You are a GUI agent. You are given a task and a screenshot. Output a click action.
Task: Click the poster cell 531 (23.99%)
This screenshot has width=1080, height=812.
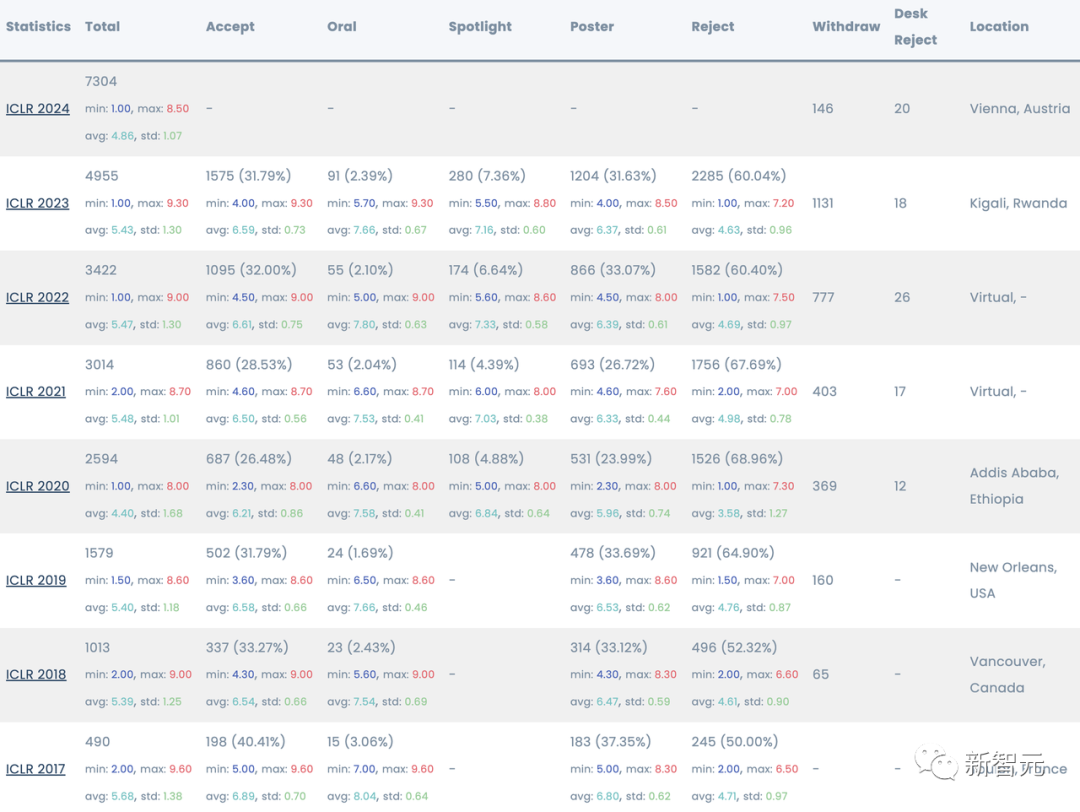(611, 459)
